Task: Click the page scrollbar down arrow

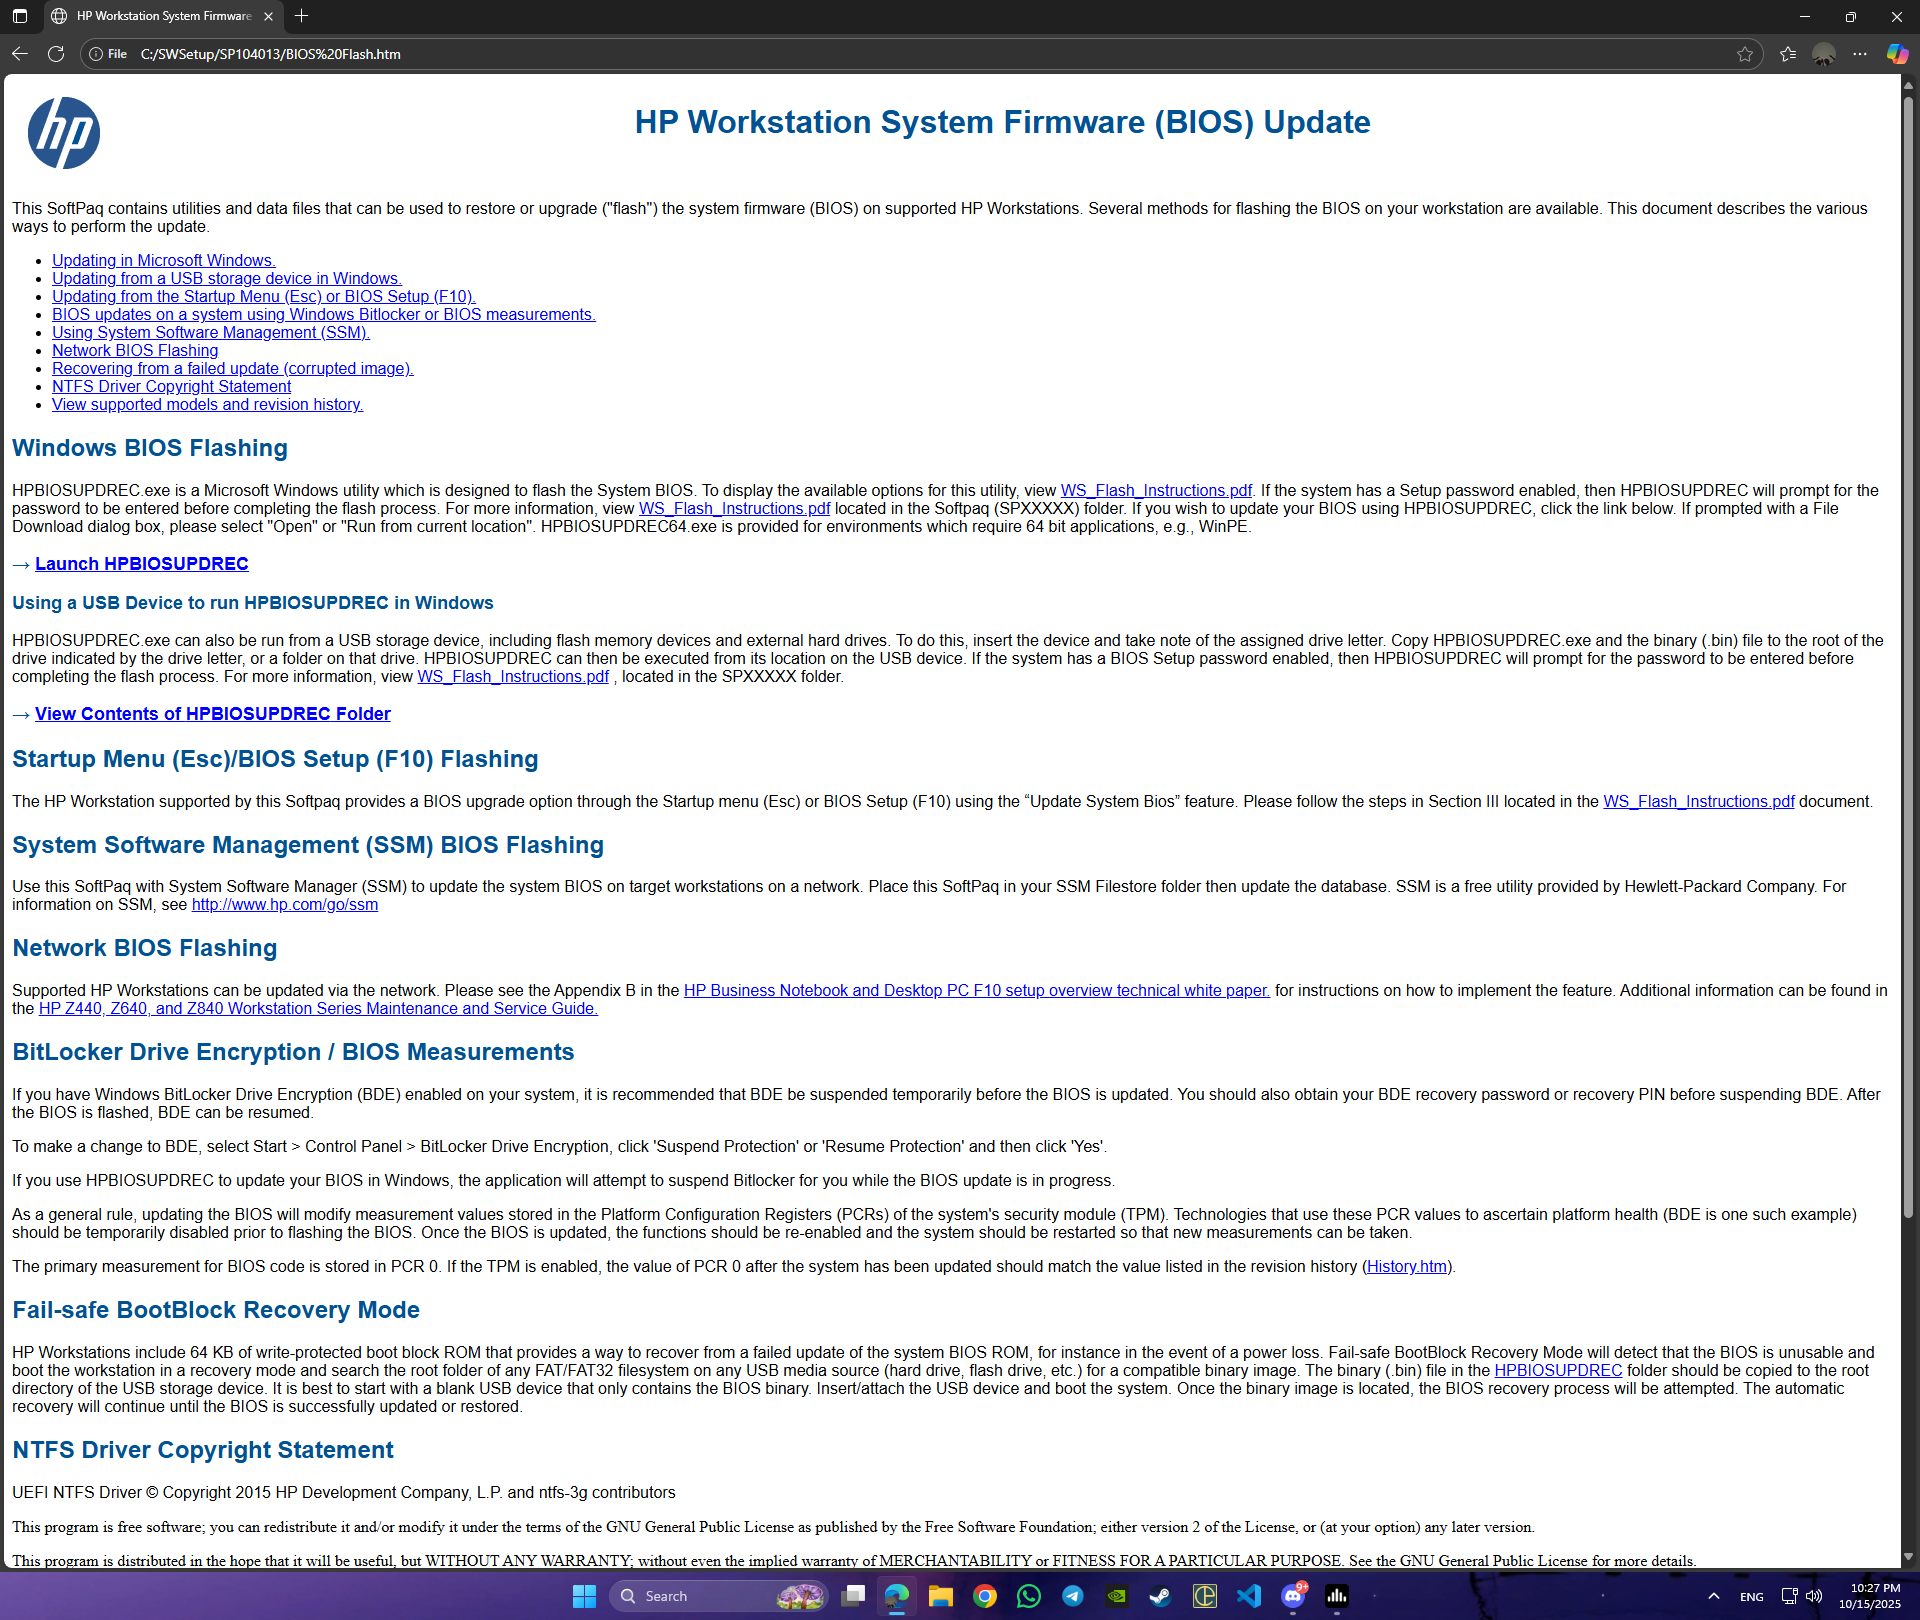Action: click(x=1908, y=1556)
